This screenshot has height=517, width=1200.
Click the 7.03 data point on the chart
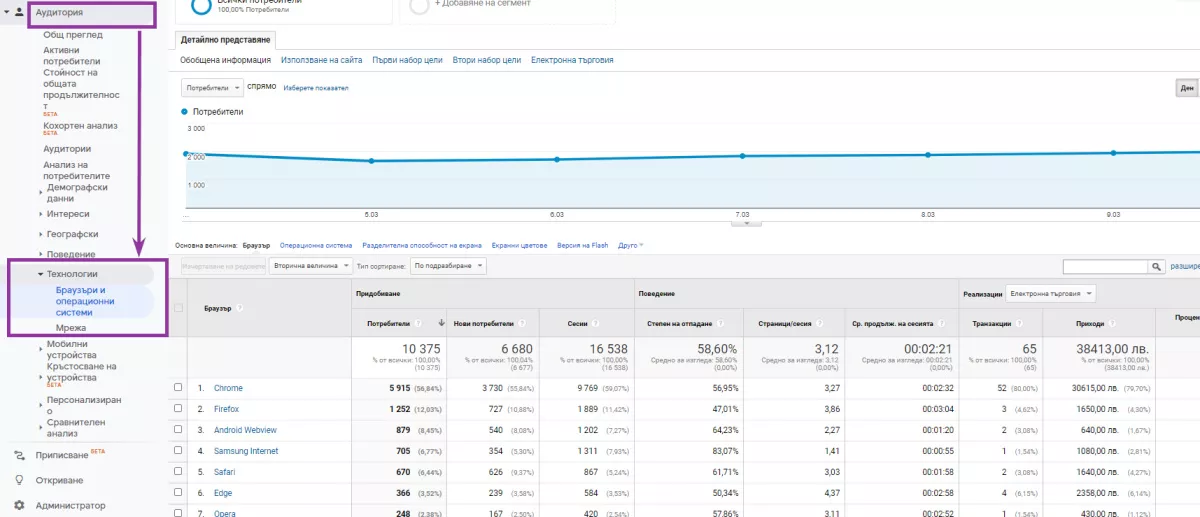coord(742,156)
